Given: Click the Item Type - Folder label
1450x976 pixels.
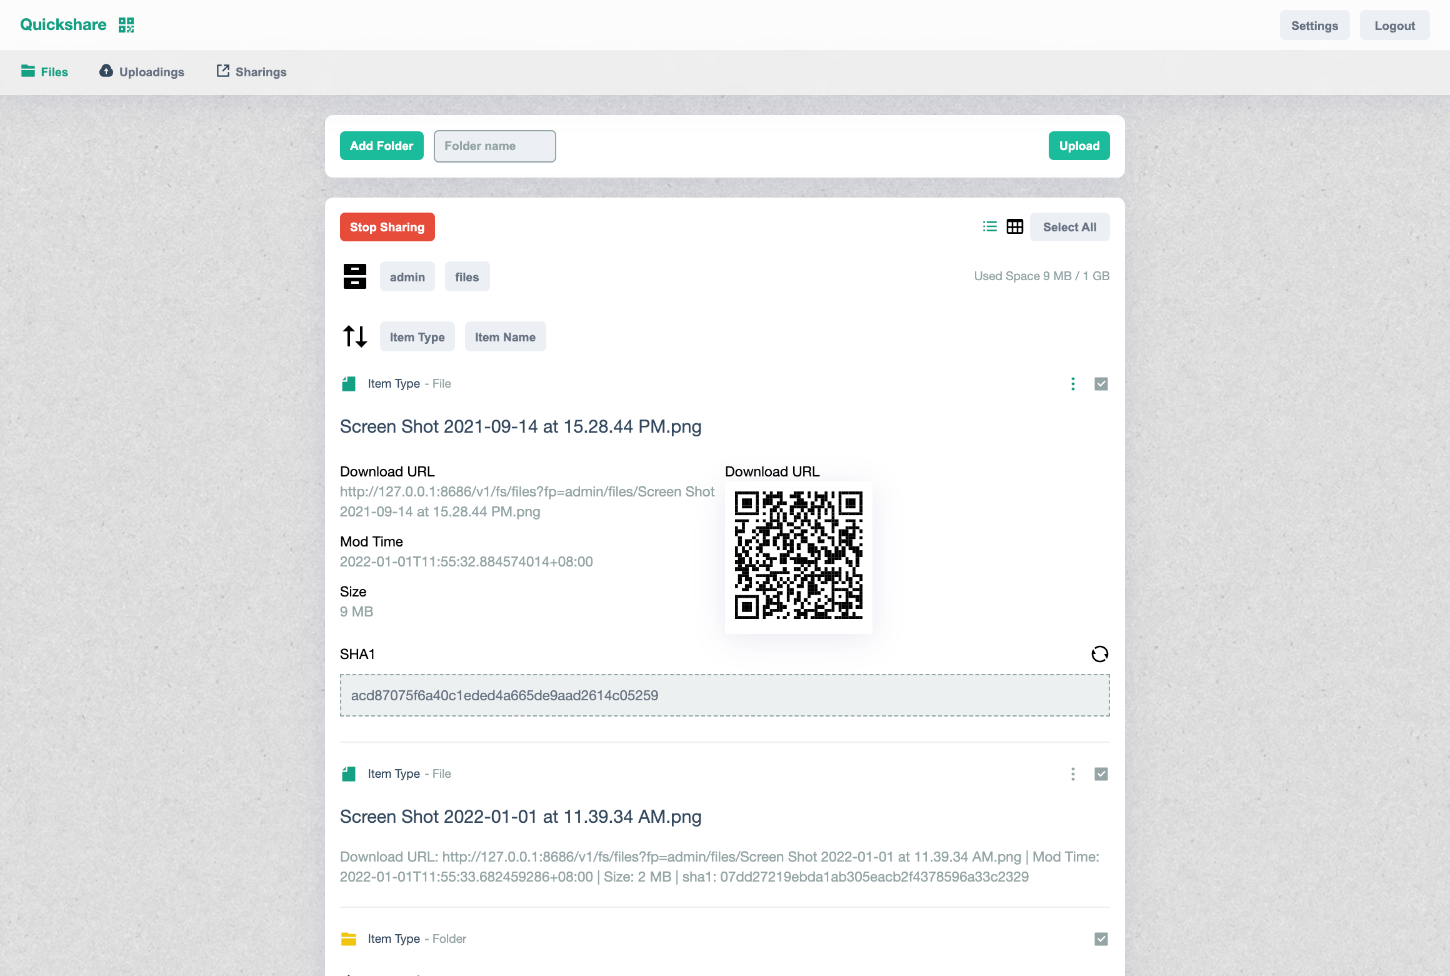Looking at the screenshot, I should pyautogui.click(x=417, y=939).
